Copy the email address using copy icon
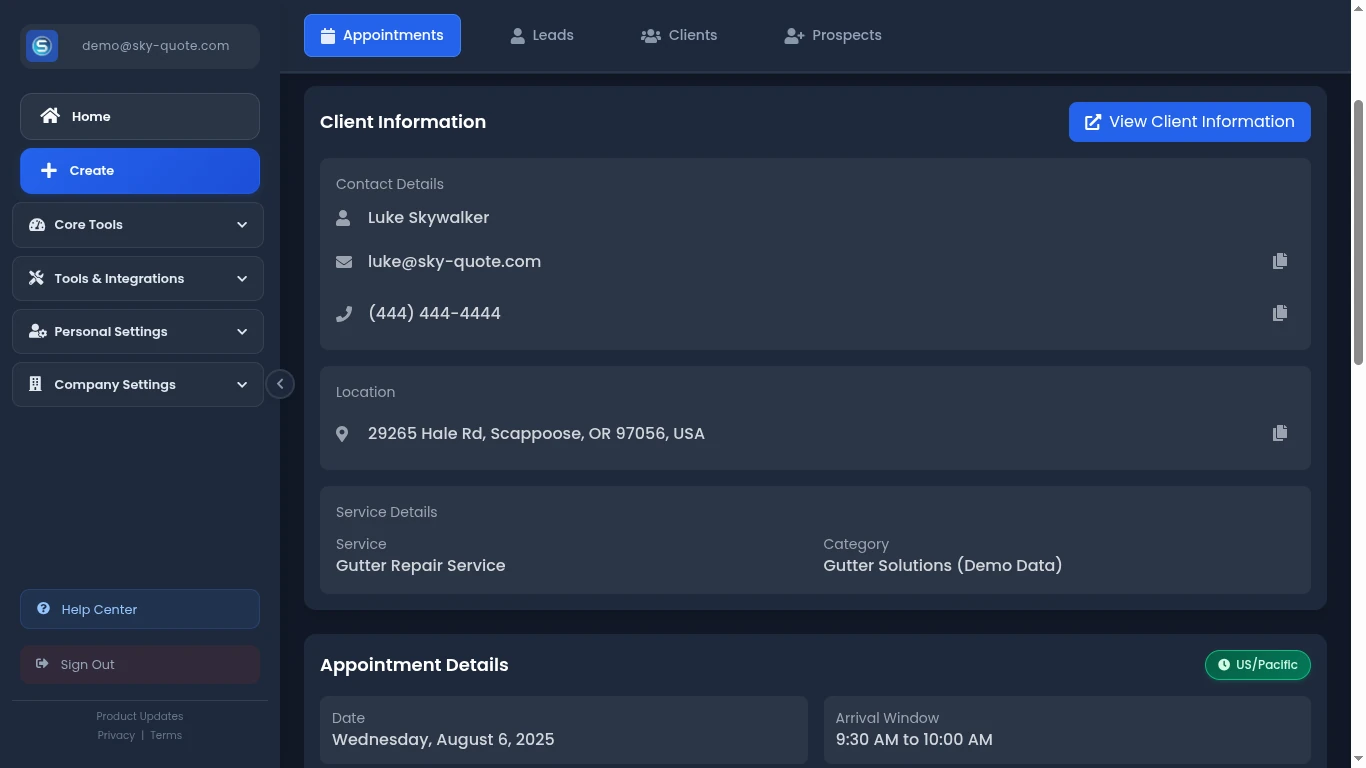The height and width of the screenshot is (768, 1366). point(1280,261)
